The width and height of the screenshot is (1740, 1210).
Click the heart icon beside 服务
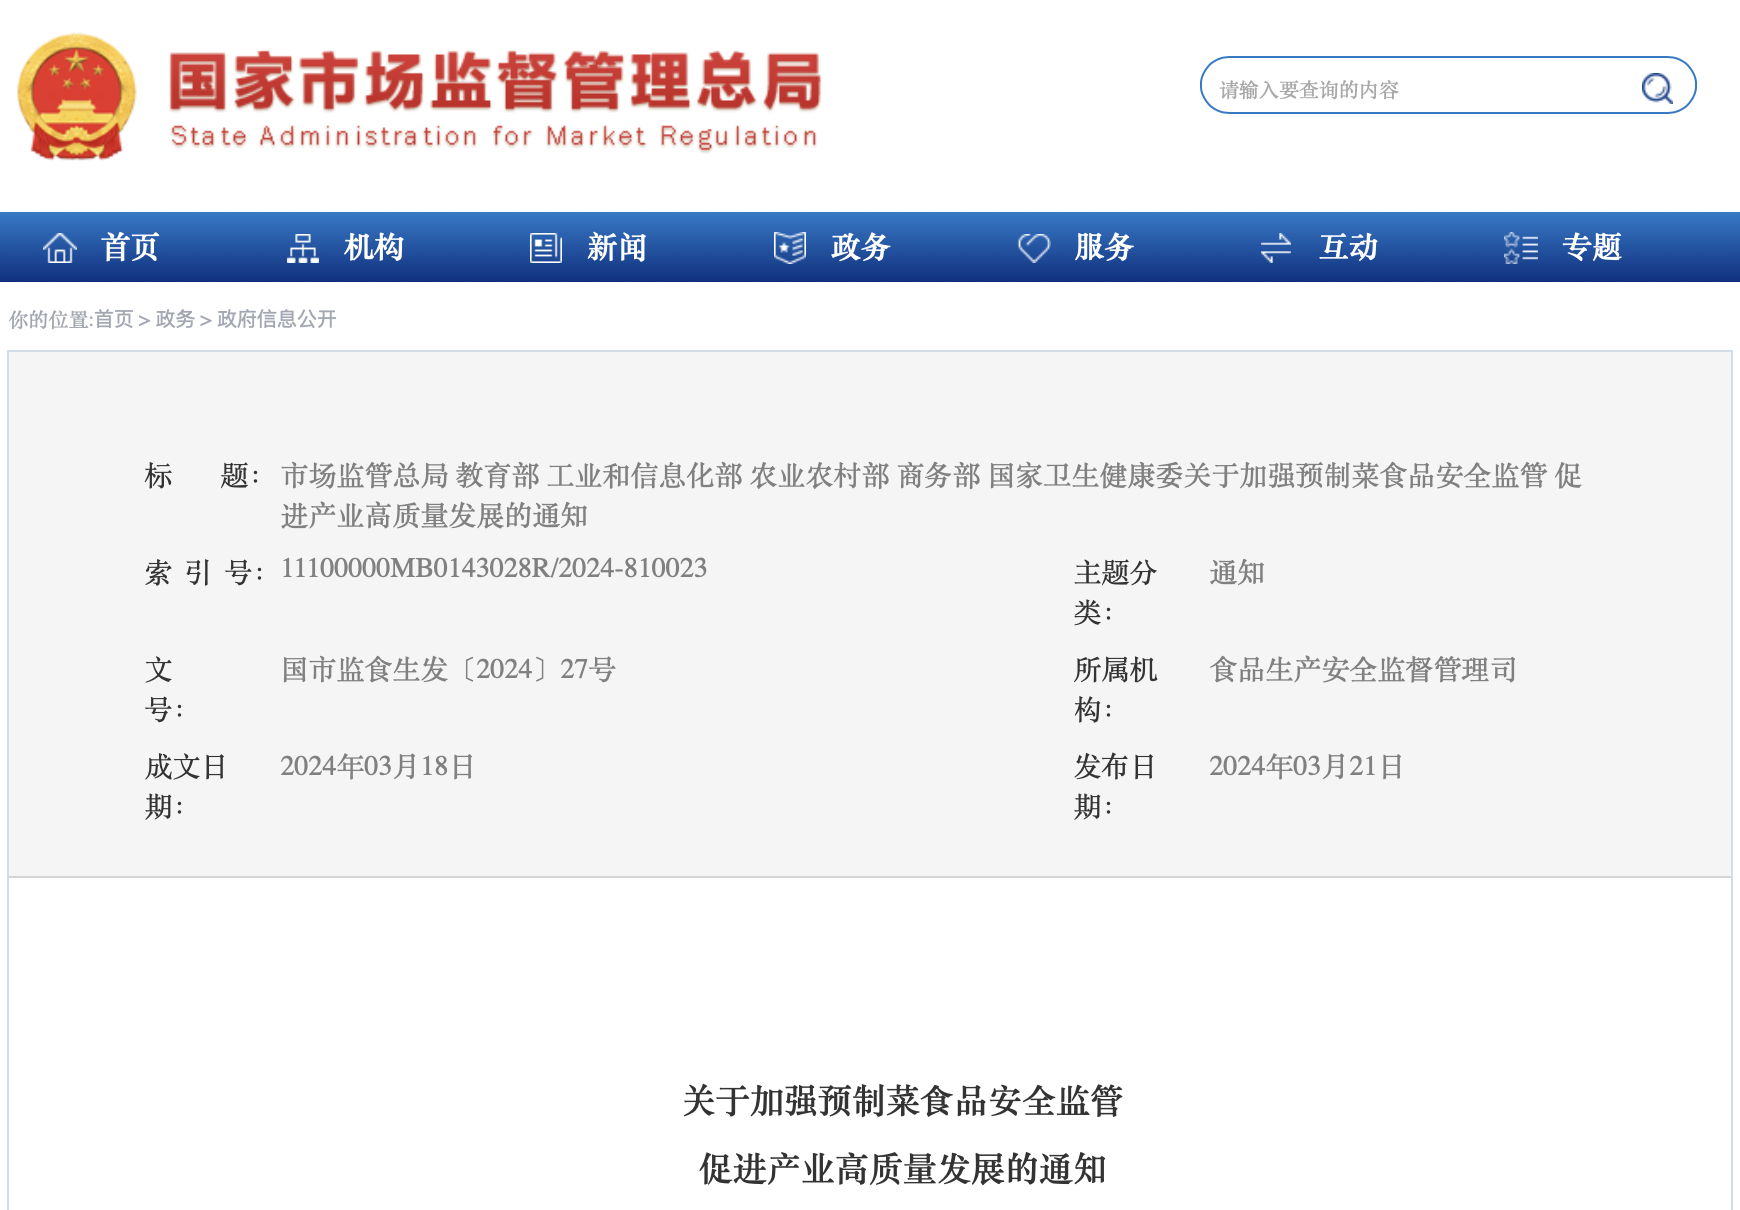(1034, 247)
